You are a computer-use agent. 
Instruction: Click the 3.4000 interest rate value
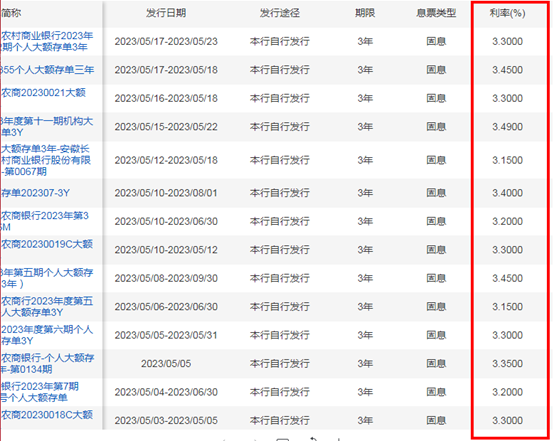507,193
